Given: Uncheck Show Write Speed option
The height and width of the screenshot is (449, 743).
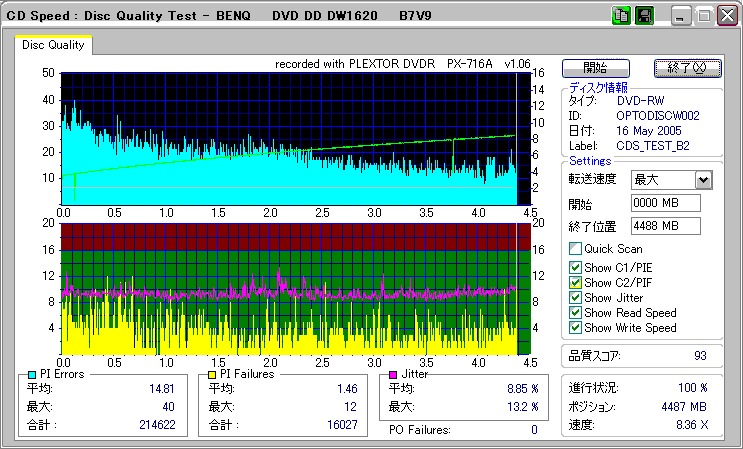Looking at the screenshot, I should click(x=575, y=327).
